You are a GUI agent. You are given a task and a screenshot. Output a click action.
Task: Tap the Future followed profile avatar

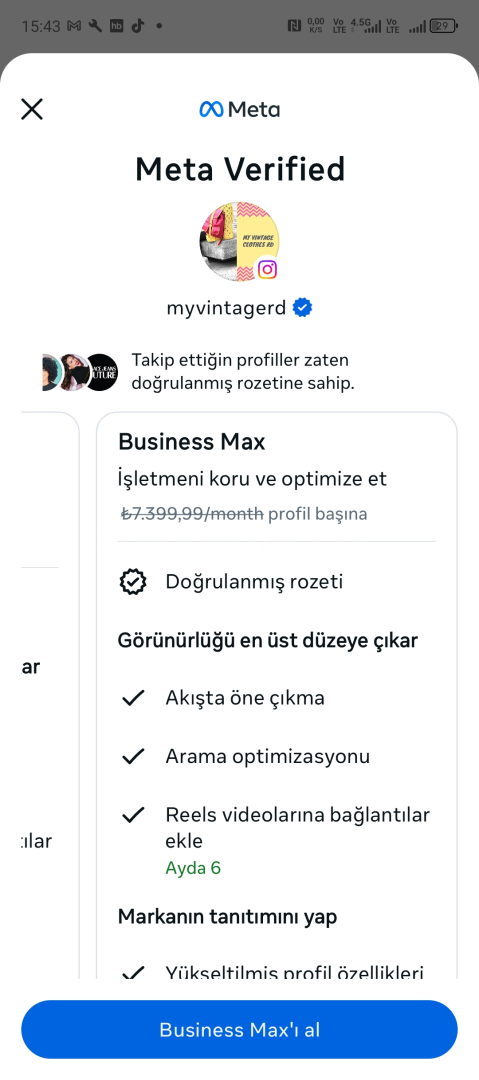pos(101,372)
